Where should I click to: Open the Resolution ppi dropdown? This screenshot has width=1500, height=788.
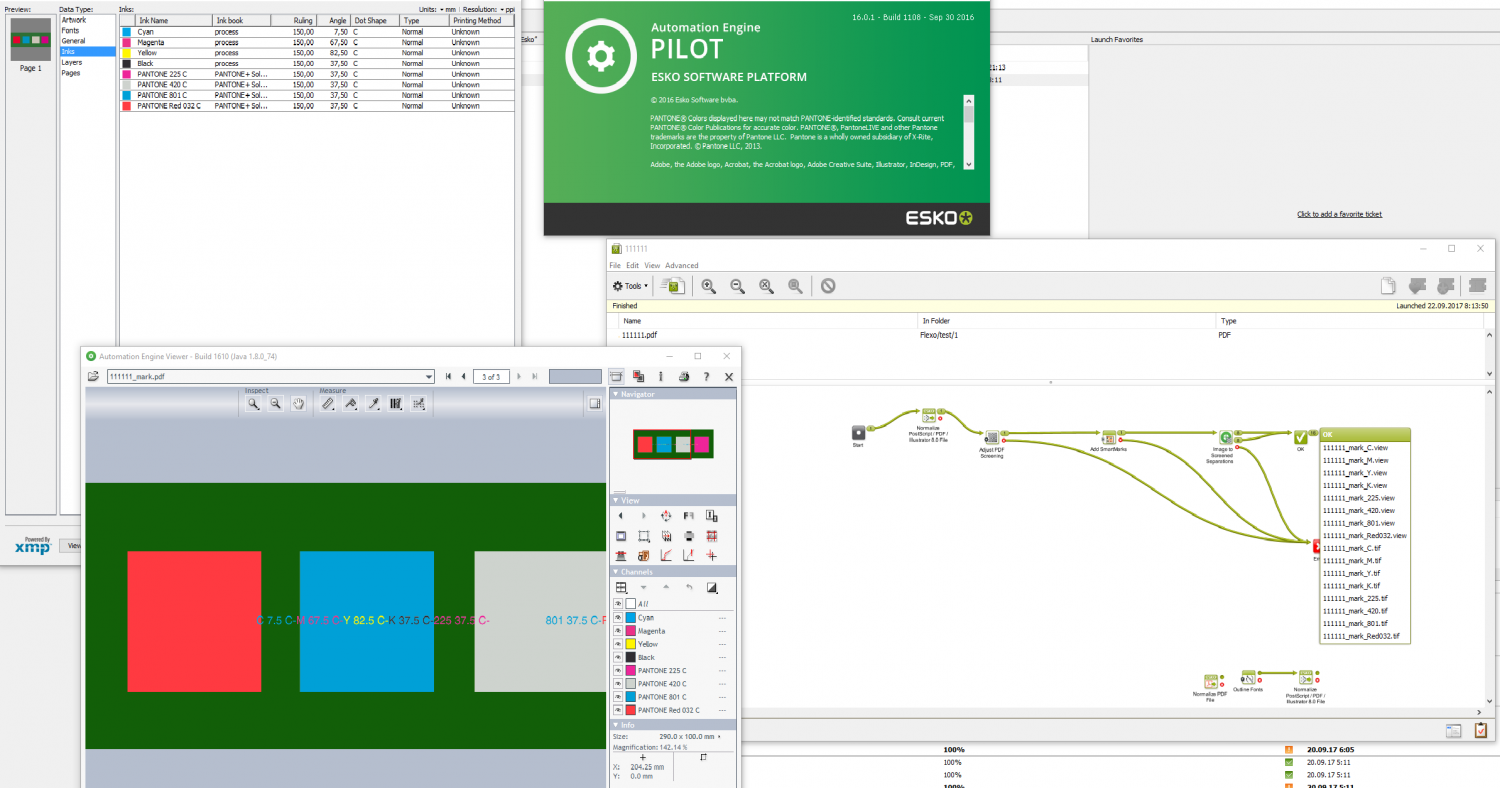509,9
